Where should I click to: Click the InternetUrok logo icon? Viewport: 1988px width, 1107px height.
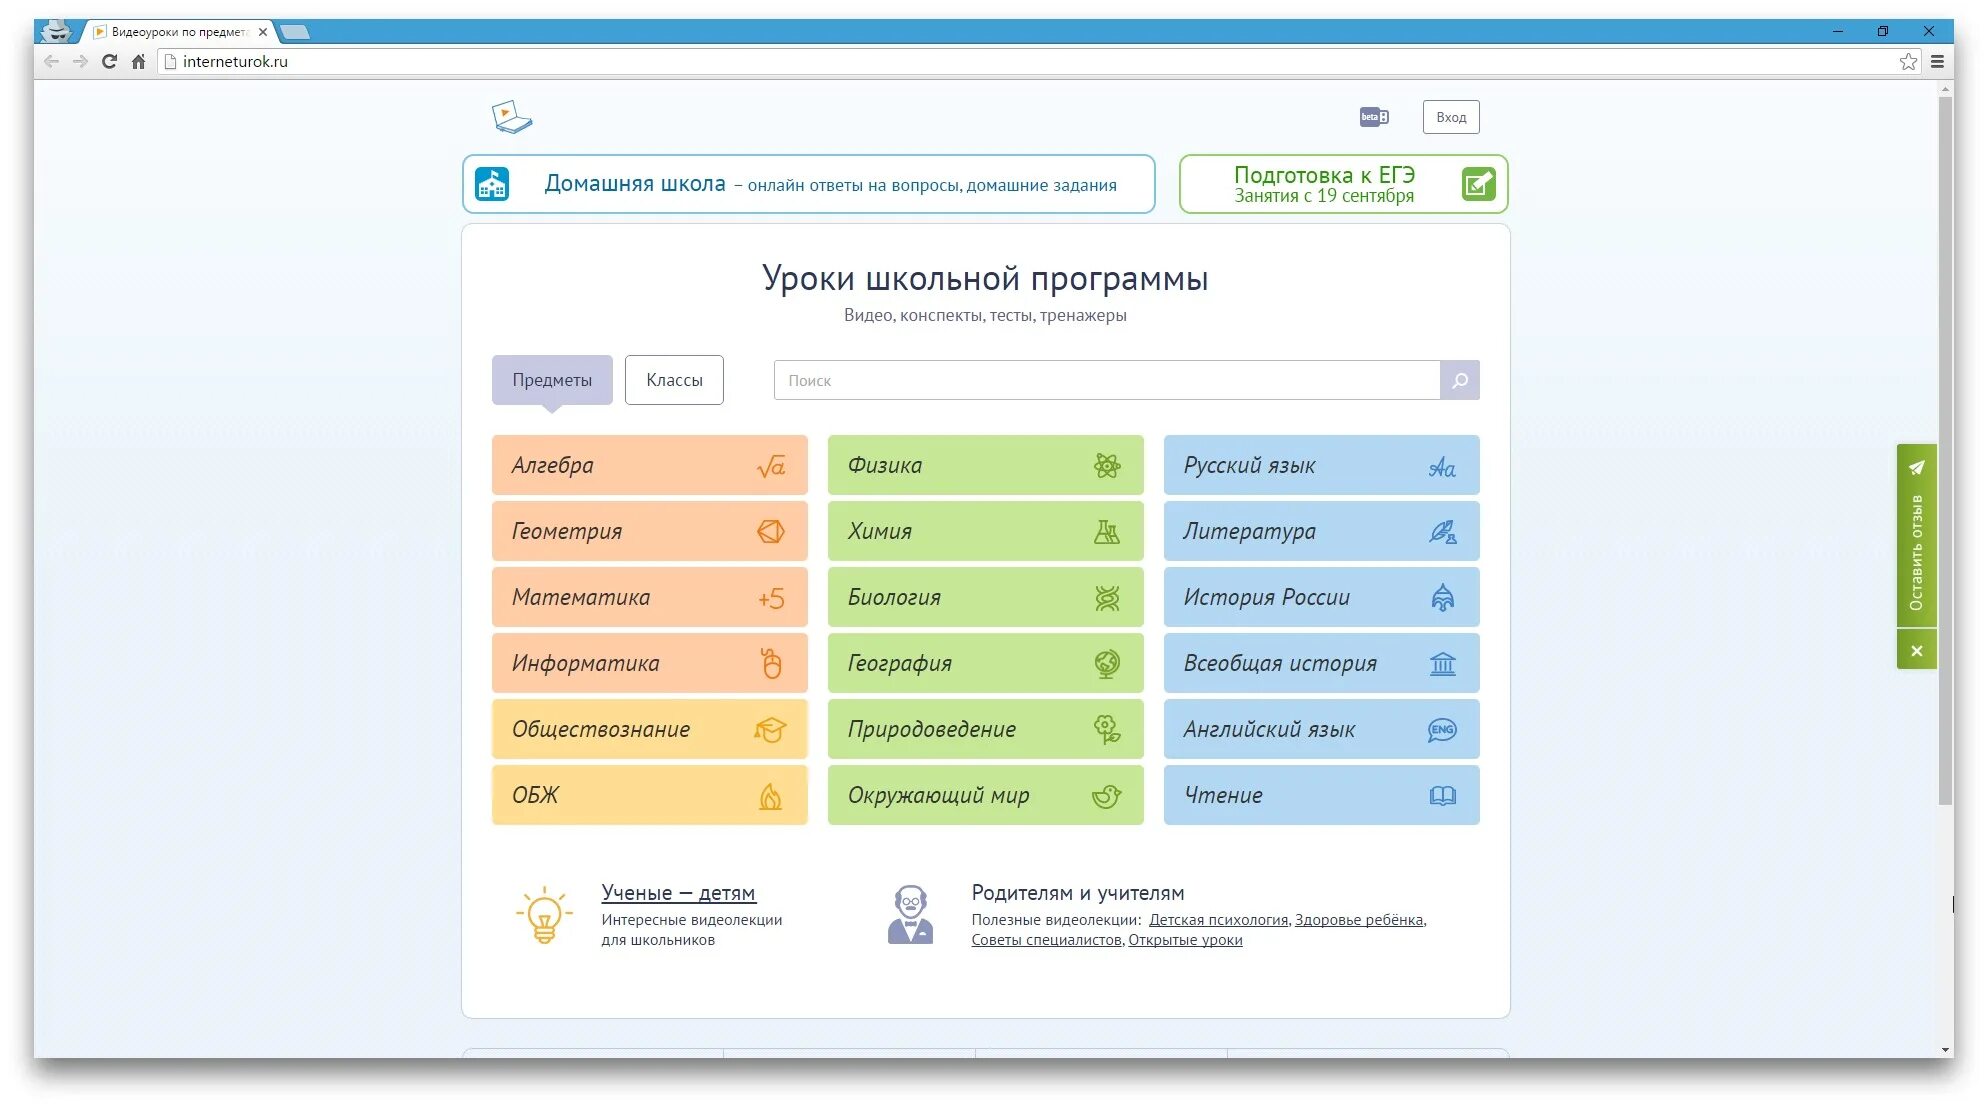512,117
